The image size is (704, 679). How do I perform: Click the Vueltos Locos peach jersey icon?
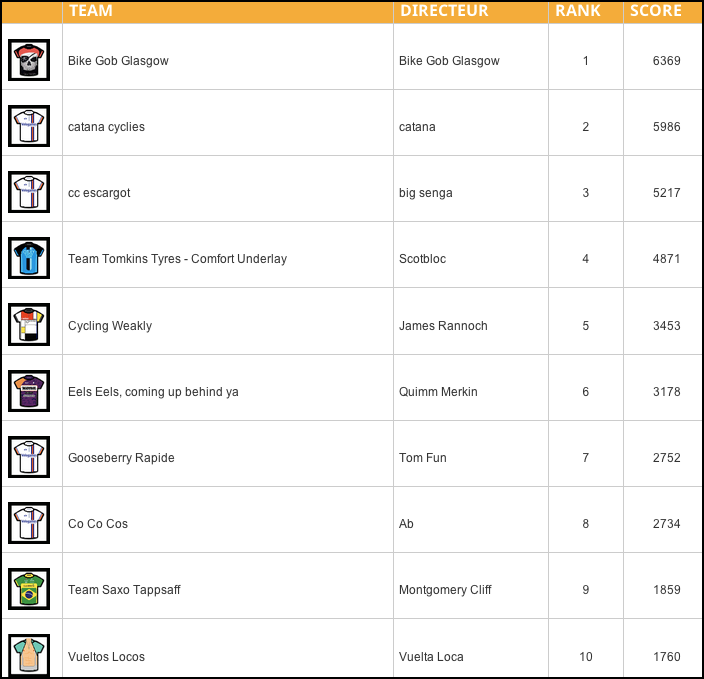click(x=29, y=655)
